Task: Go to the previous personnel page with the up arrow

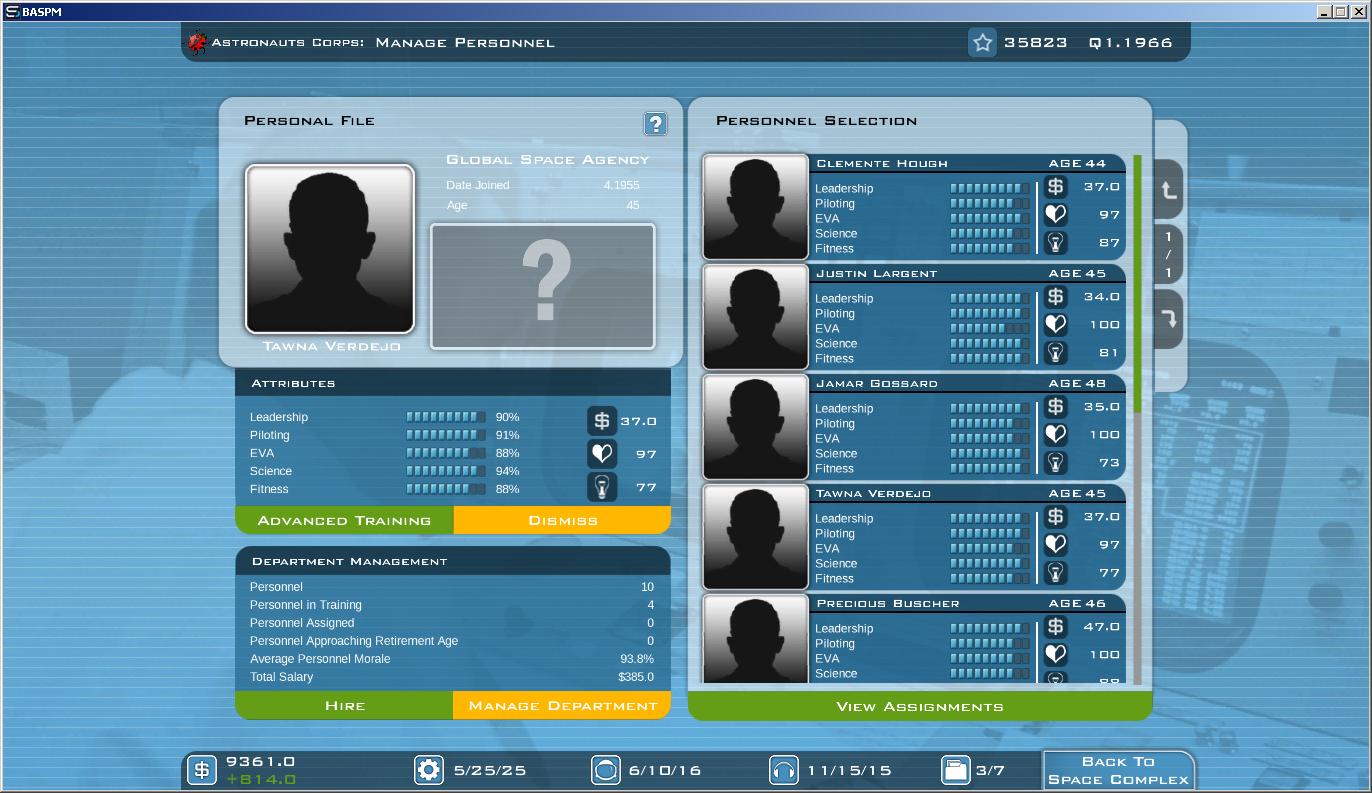Action: pyautogui.click(x=1168, y=190)
